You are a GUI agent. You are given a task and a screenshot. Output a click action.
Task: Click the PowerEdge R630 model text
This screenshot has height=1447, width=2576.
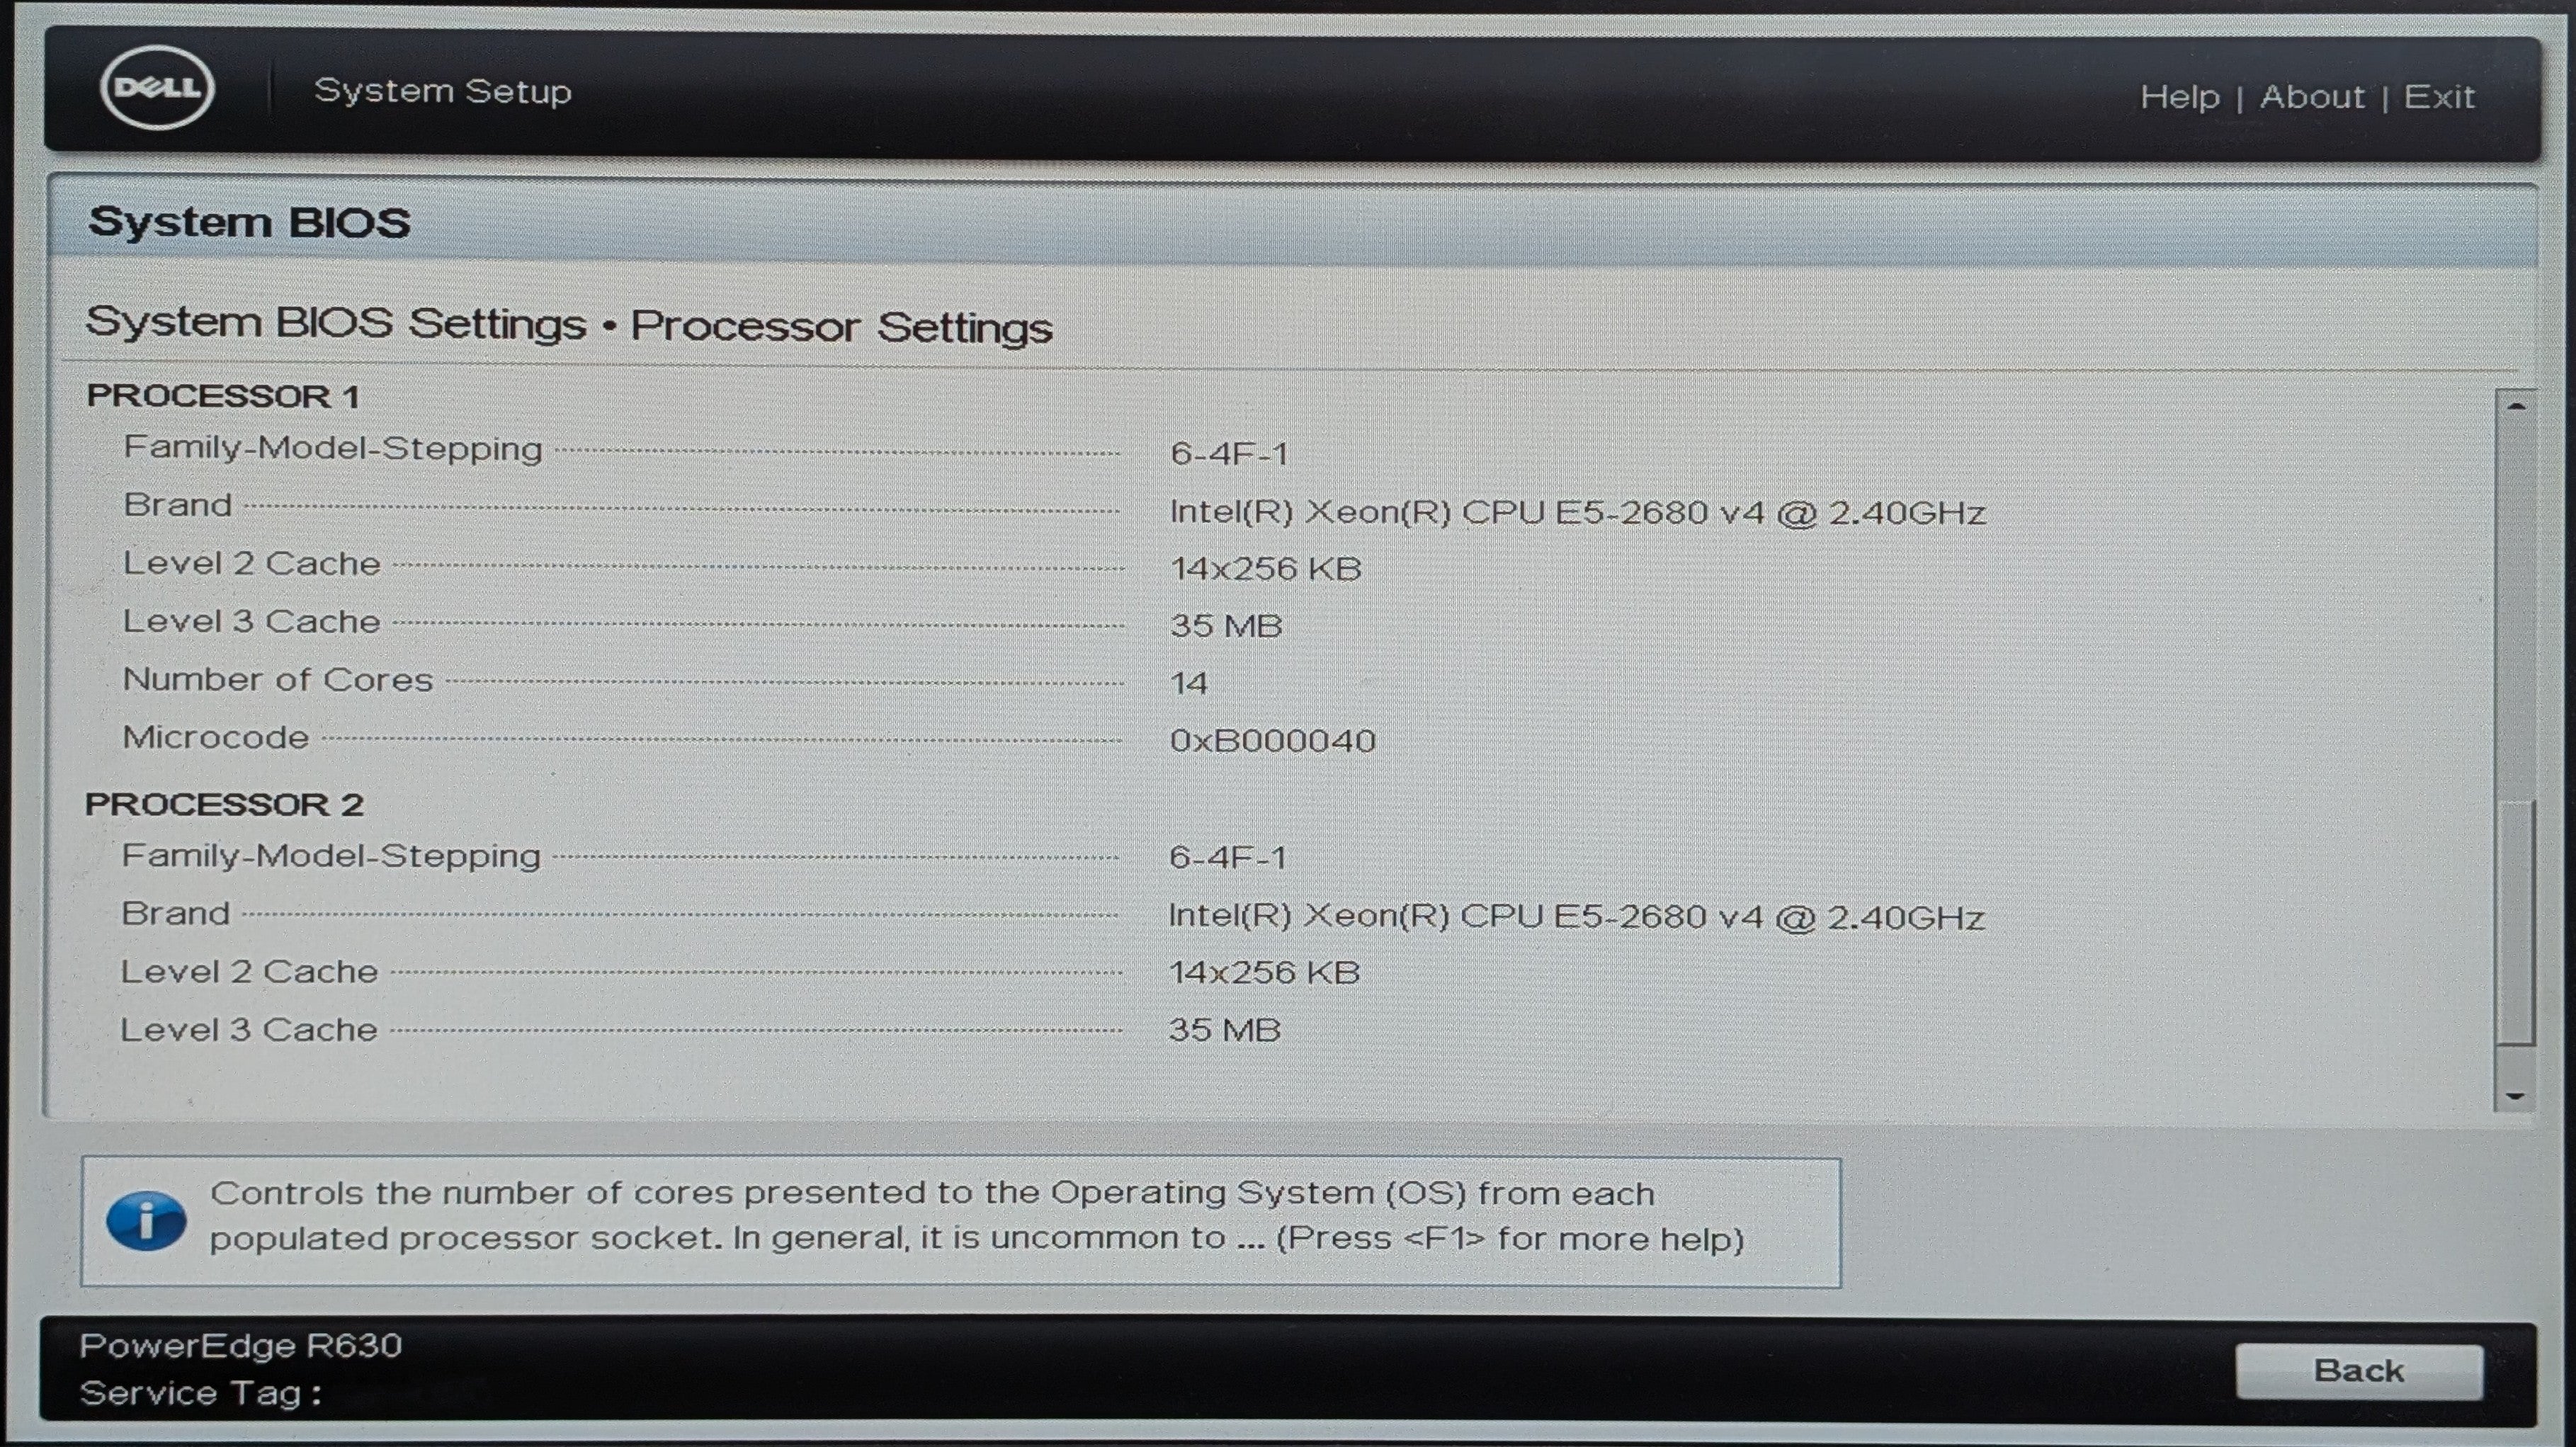[241, 1346]
